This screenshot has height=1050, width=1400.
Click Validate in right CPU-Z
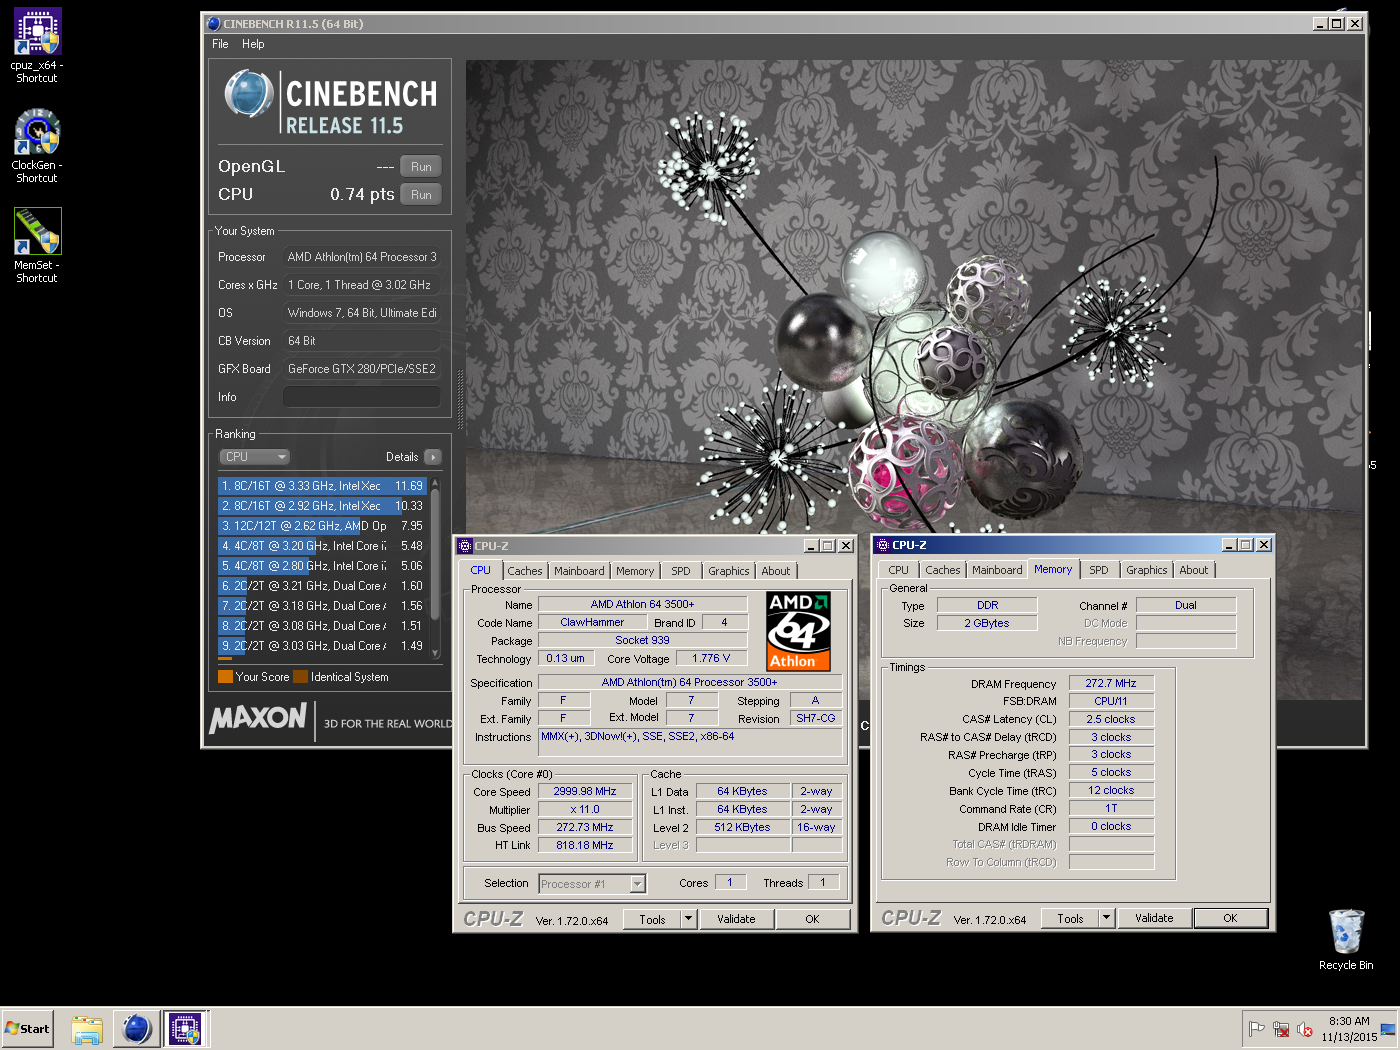[x=1154, y=918]
